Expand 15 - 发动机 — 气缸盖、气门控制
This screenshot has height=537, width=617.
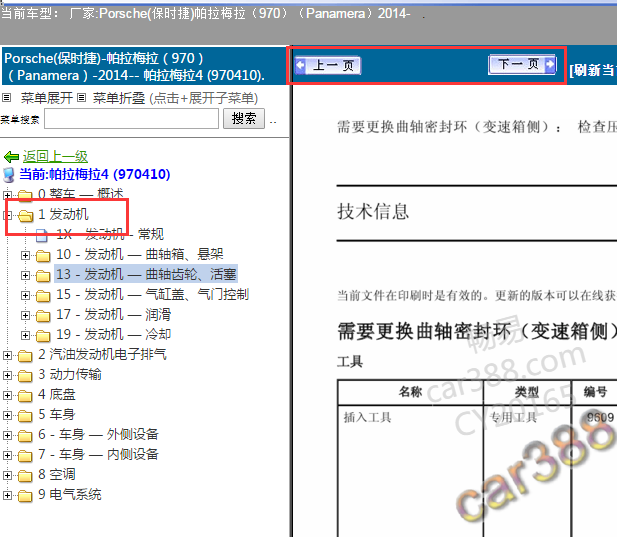(25, 295)
